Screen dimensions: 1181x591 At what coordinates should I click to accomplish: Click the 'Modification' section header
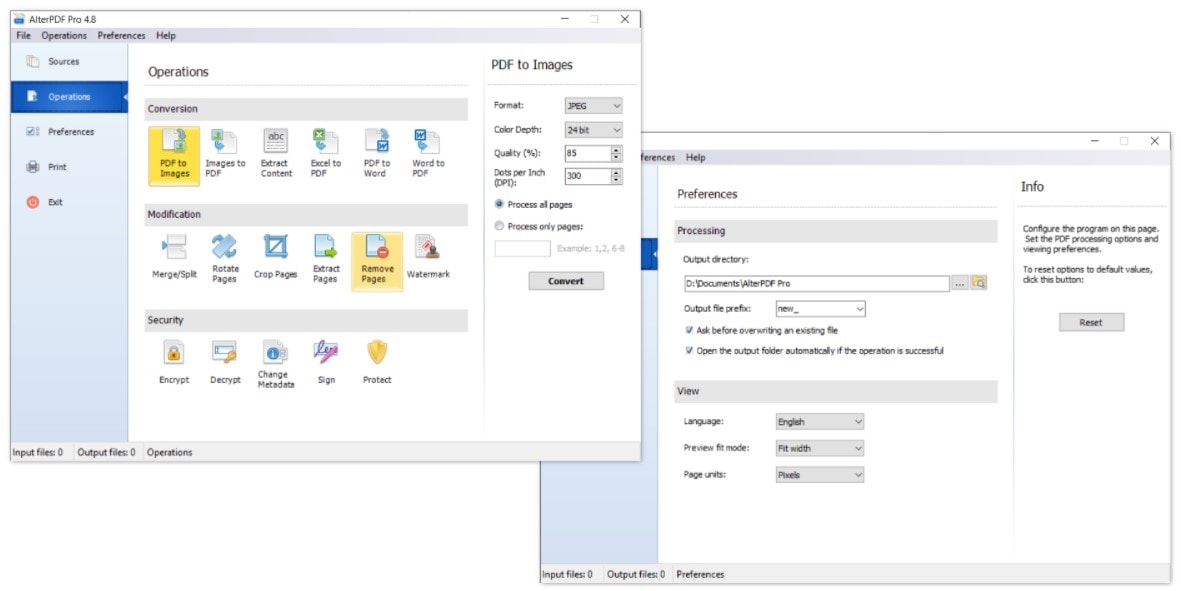click(307, 215)
